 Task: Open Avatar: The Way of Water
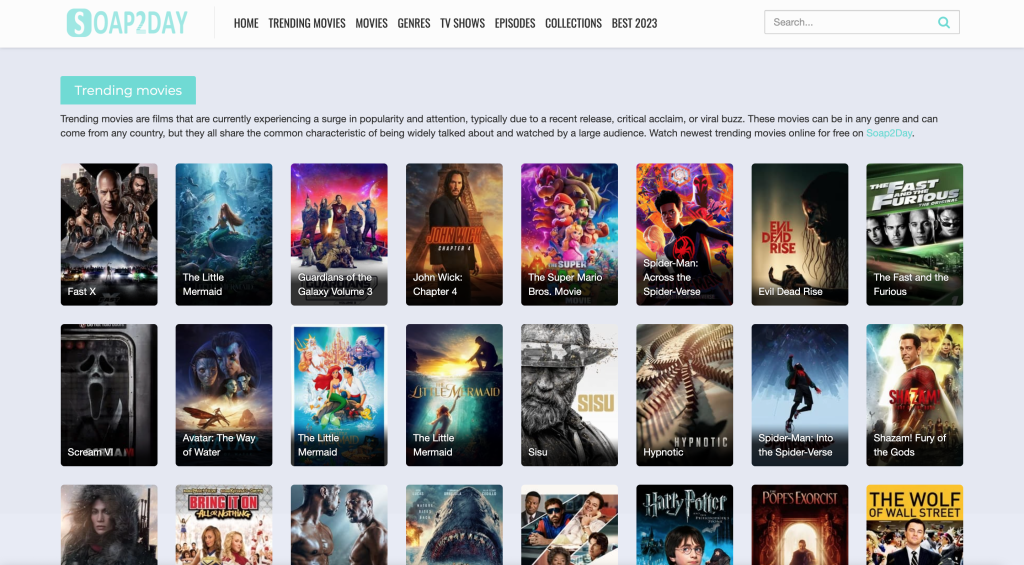pos(224,394)
